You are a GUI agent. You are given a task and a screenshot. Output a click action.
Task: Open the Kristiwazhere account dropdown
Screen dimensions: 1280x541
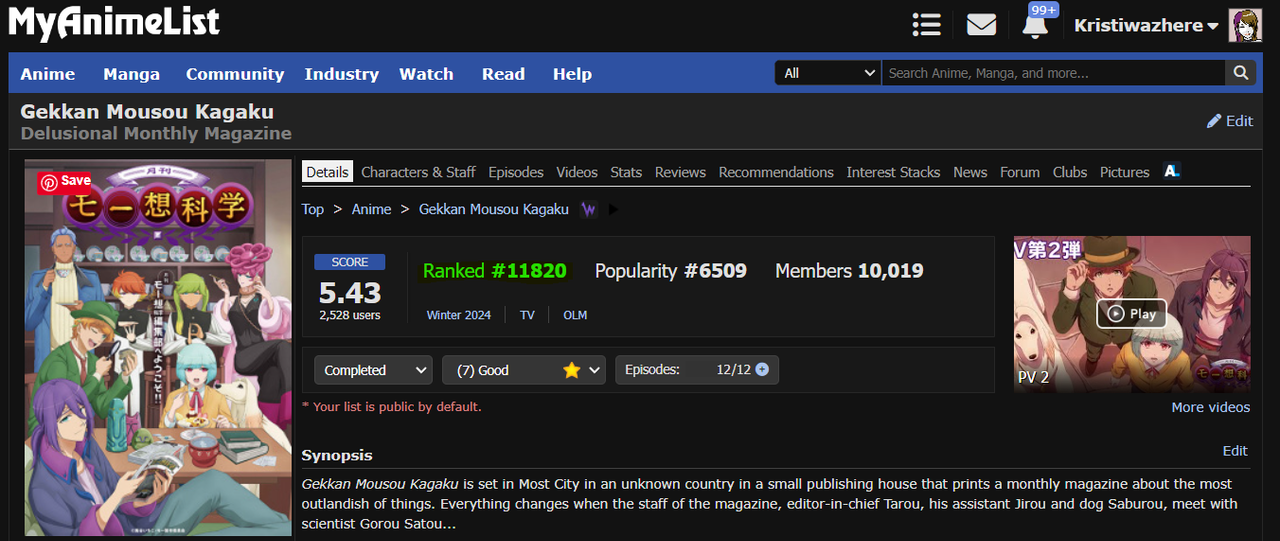[x=1146, y=26]
